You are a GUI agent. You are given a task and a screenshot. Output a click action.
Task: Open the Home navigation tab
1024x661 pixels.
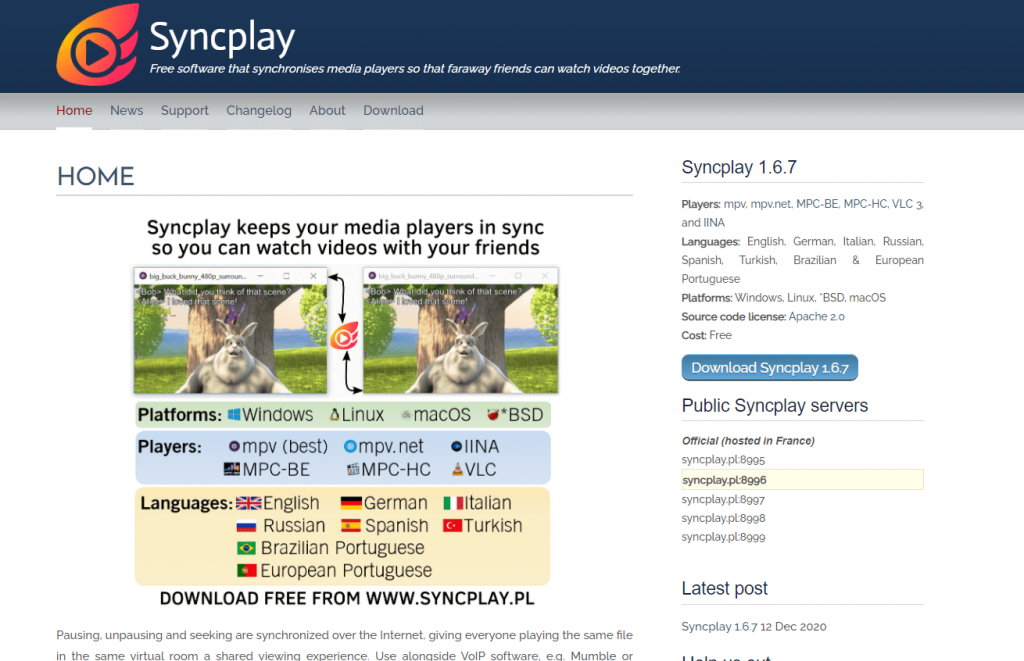pyautogui.click(x=74, y=110)
